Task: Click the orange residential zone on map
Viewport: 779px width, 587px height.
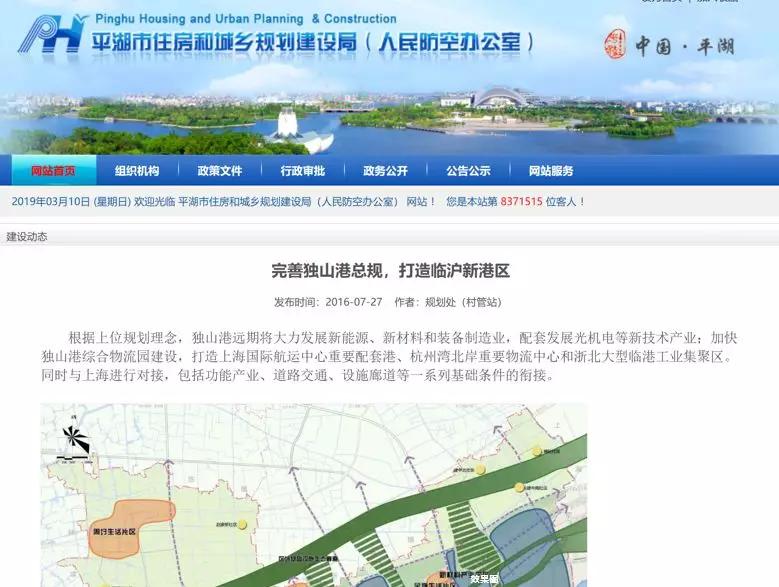Action: tap(131, 529)
